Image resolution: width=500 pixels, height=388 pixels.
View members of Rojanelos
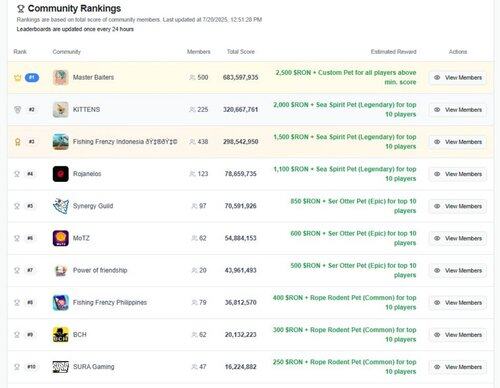coord(457,174)
